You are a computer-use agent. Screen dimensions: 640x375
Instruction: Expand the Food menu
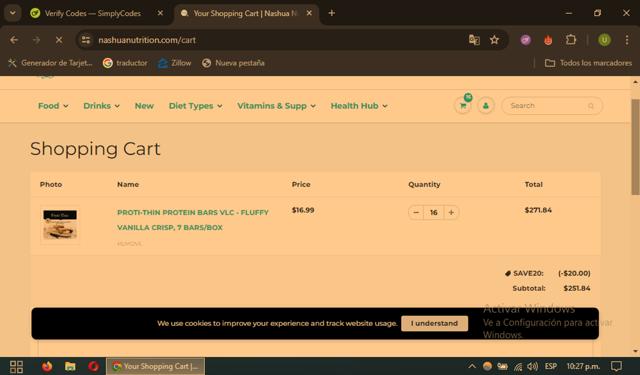[53, 106]
